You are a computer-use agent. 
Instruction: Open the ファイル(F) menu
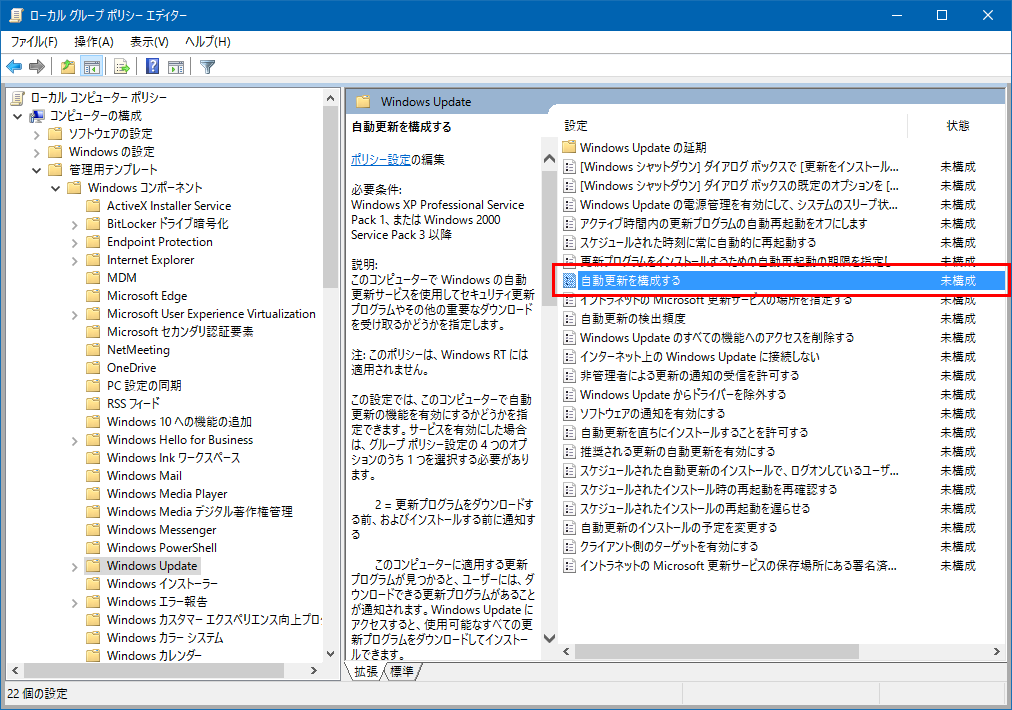tap(34, 42)
